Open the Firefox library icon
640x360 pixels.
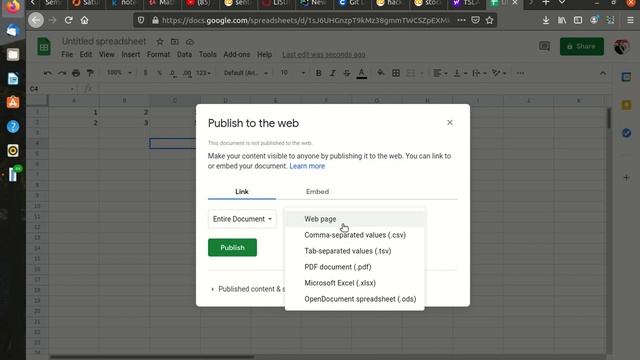click(562, 20)
